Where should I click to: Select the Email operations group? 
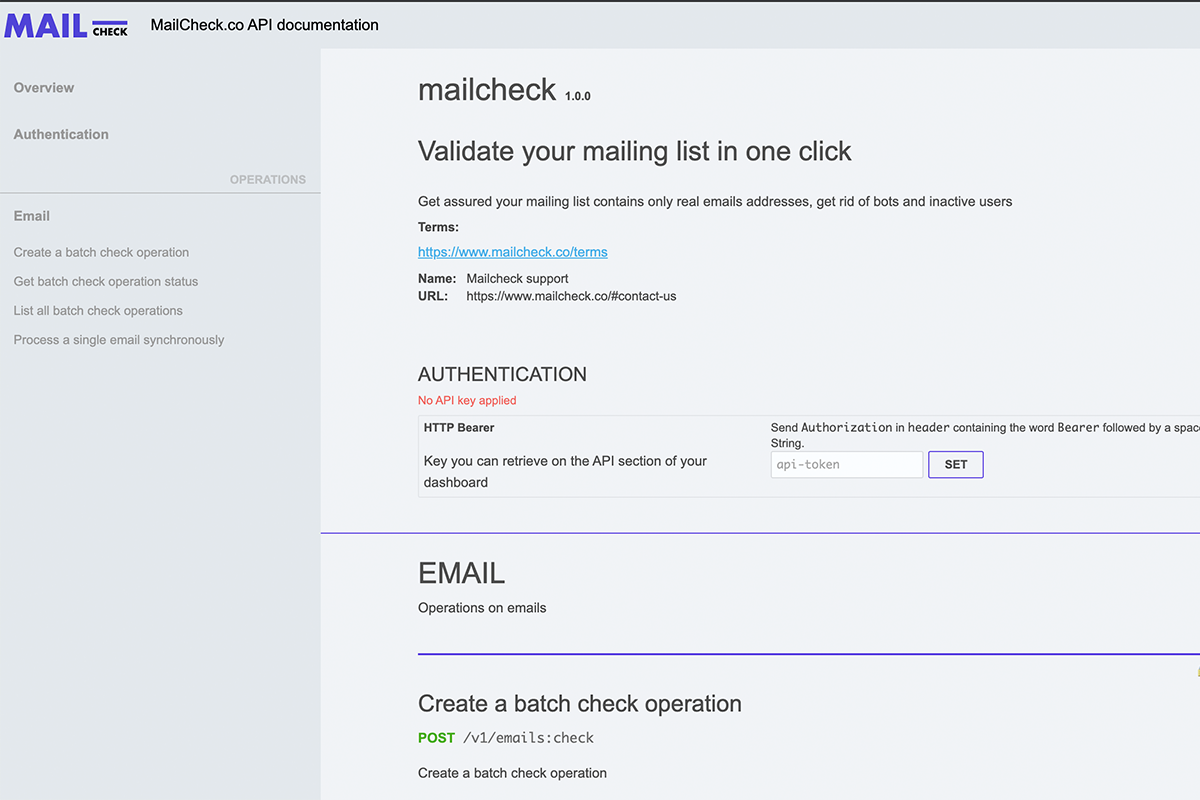32,216
